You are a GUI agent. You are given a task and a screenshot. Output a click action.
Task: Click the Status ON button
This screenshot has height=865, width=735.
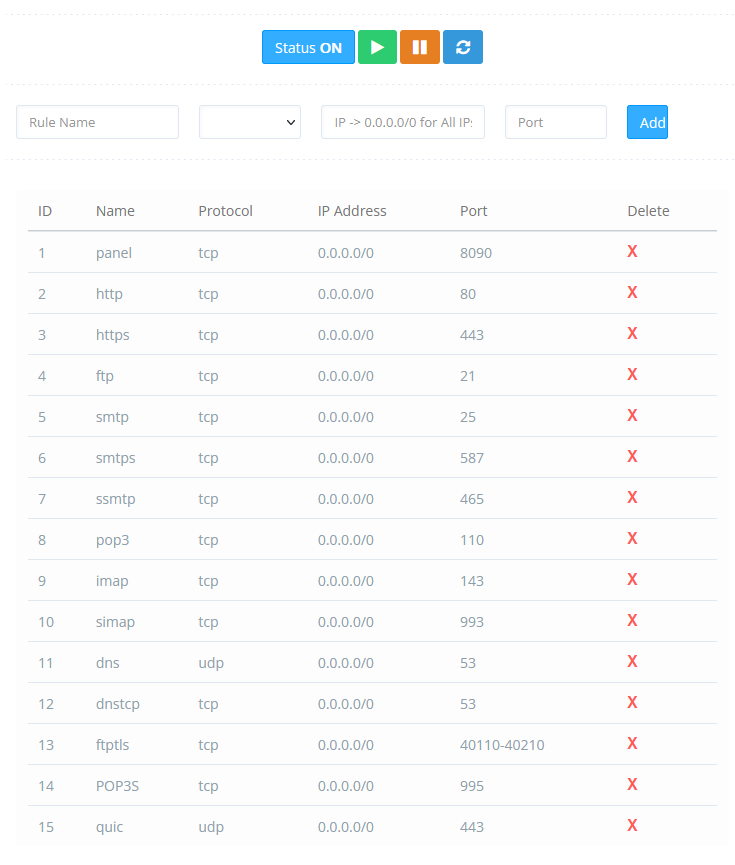pos(308,47)
